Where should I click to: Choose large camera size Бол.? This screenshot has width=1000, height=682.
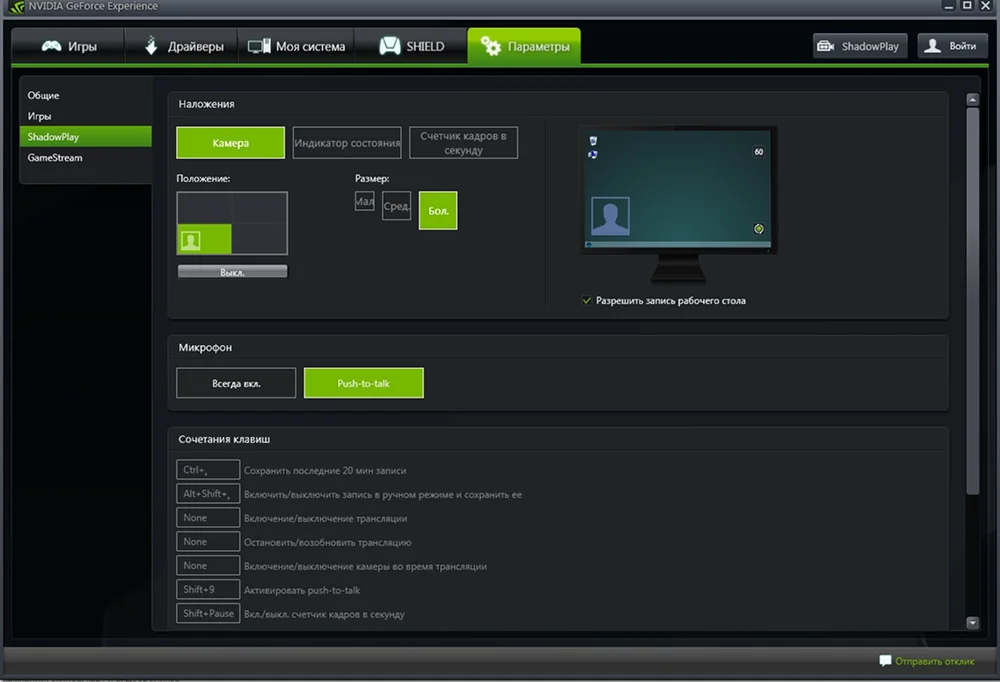[438, 211]
